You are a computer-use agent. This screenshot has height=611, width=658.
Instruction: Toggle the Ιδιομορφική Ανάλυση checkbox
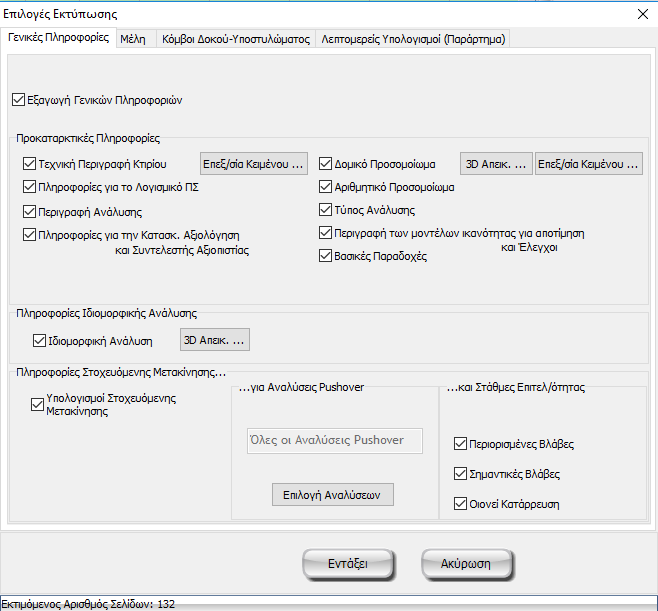click(40, 341)
